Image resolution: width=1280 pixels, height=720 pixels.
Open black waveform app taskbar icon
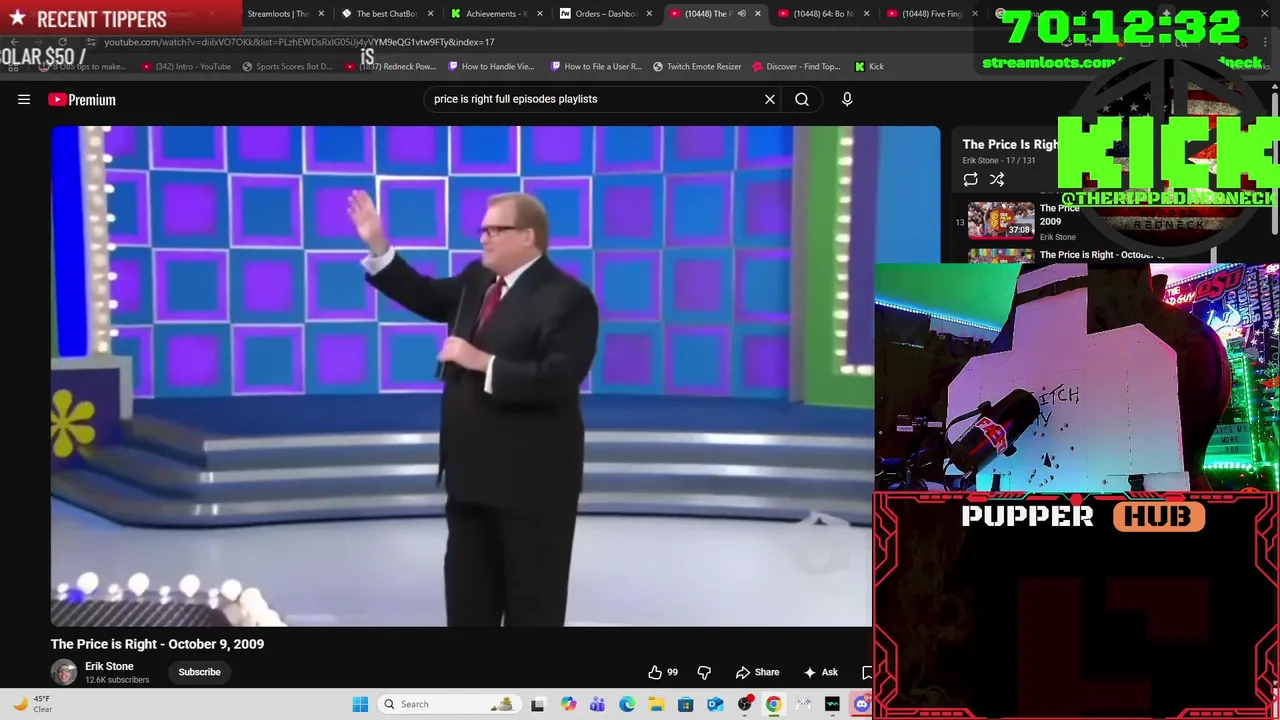[832, 704]
